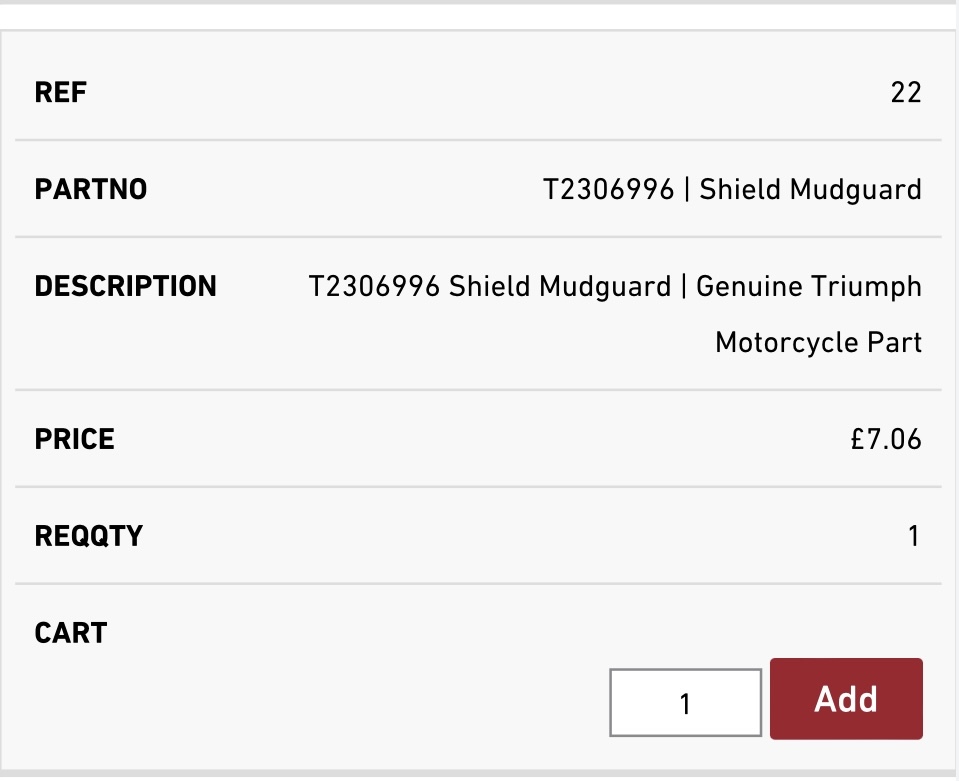Screen dimensions: 959x781
Task: Select the REF value 22
Action: [x=905, y=93]
